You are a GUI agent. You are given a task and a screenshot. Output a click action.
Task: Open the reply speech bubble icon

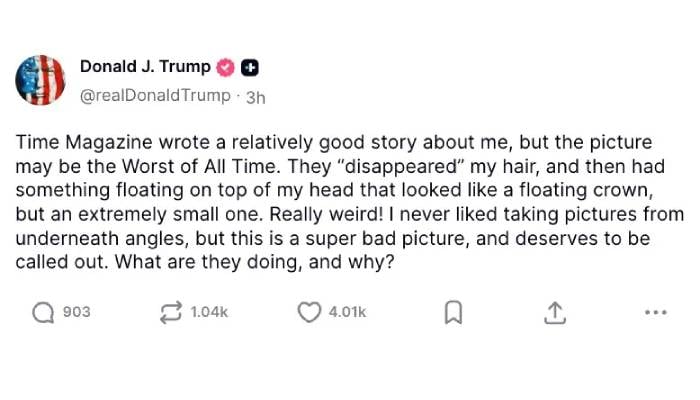43,313
